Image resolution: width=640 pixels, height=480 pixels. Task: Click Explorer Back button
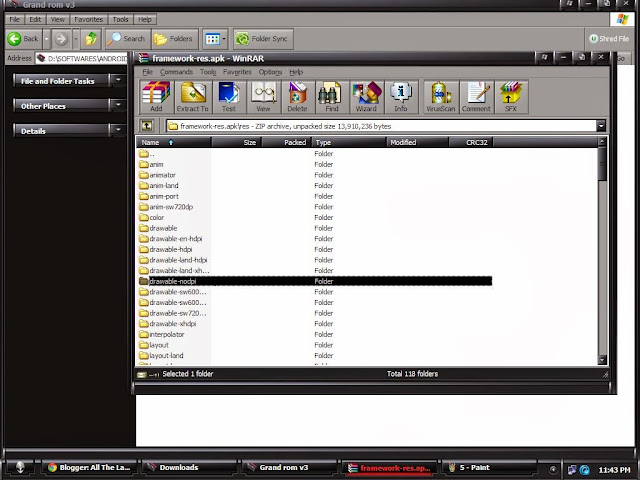point(24,39)
